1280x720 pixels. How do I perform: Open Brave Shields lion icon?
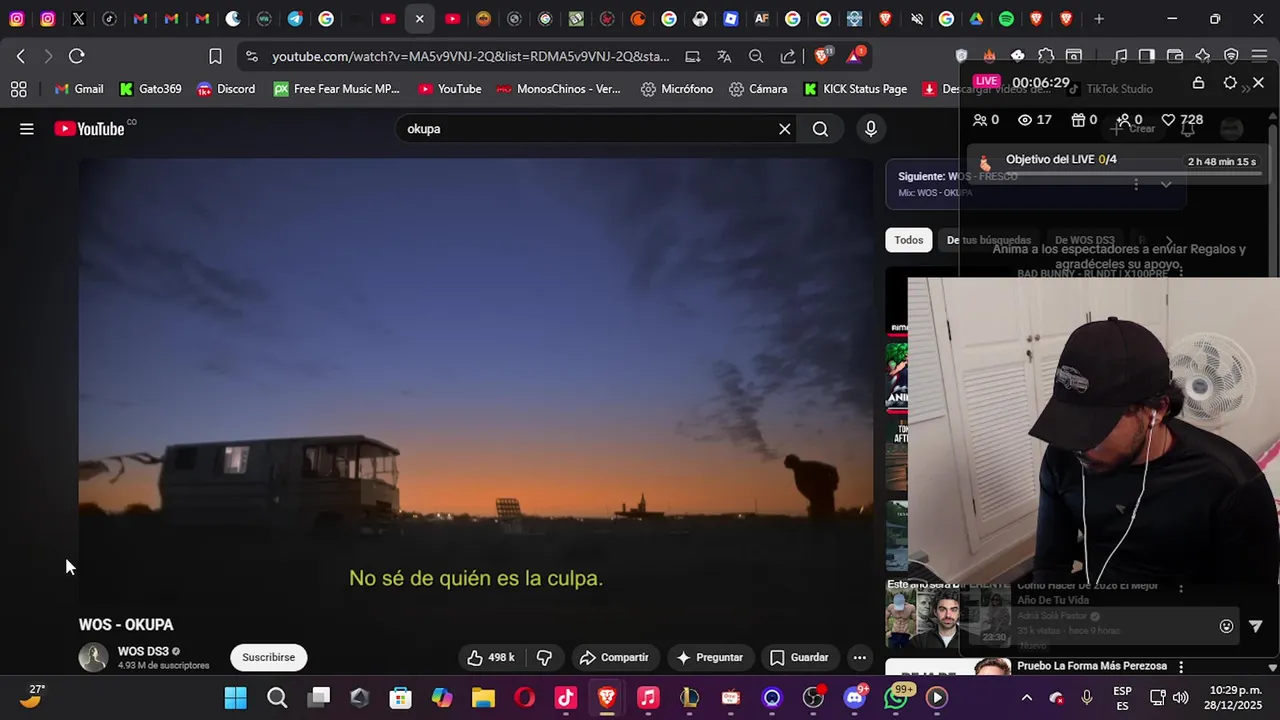click(x=822, y=55)
